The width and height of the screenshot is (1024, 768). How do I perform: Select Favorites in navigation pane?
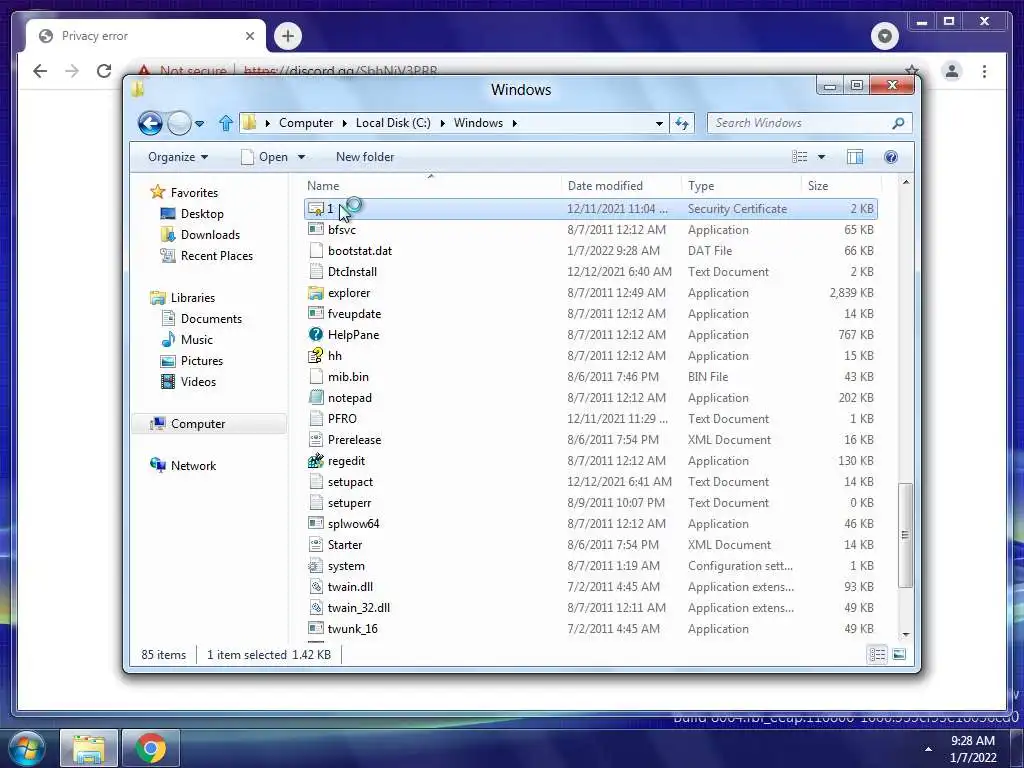pos(194,193)
